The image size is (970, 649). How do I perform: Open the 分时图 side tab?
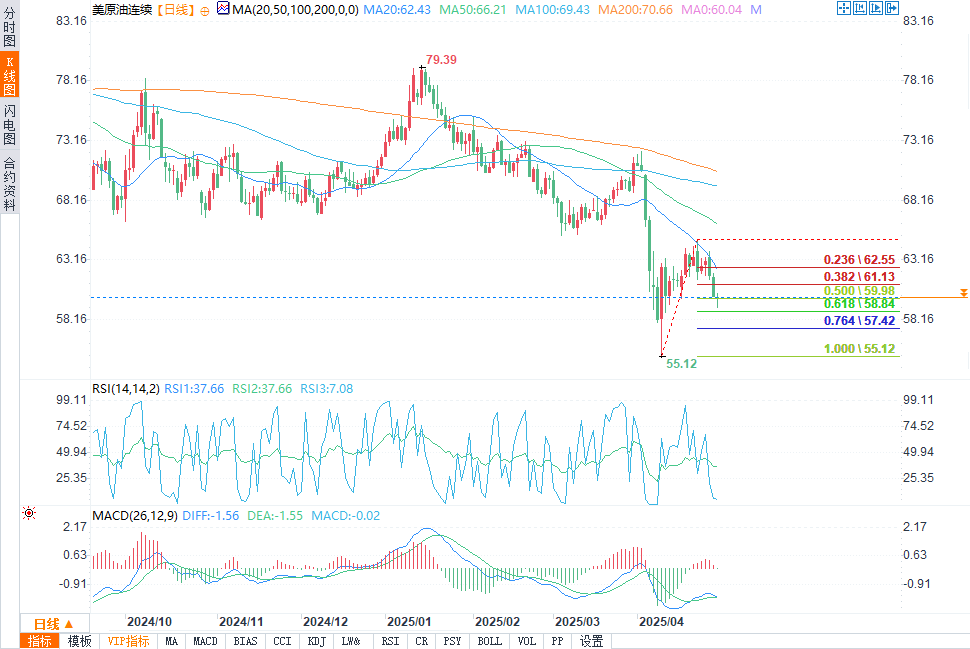[x=9, y=26]
